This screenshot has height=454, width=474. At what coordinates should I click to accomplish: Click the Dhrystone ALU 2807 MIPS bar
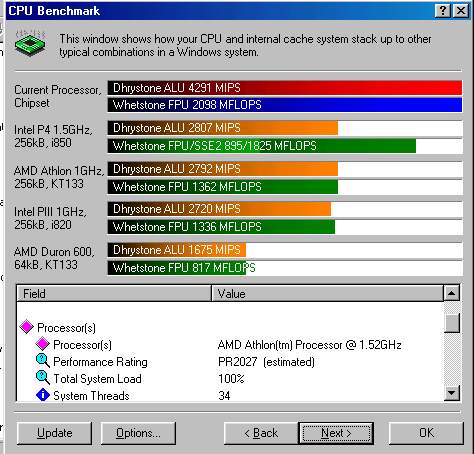coord(222,128)
